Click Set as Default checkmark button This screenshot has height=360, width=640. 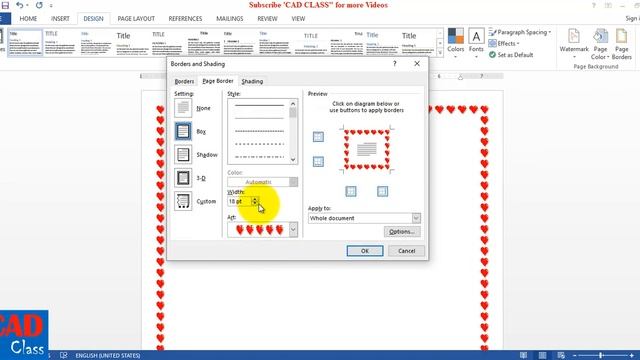511,55
